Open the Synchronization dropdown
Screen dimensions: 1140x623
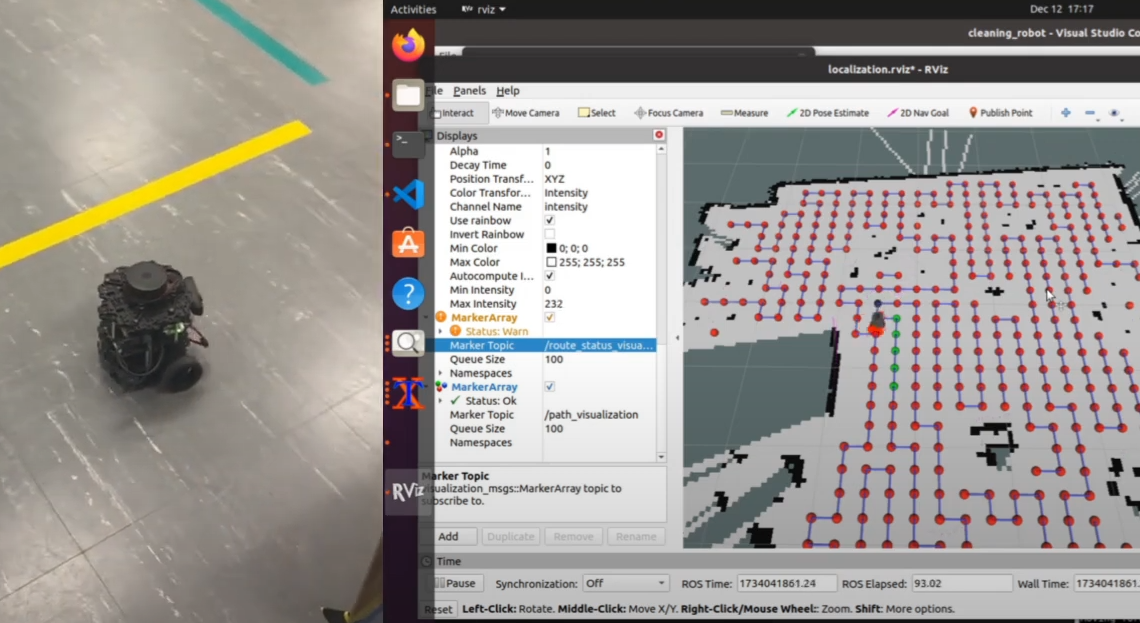pyautogui.click(x=626, y=583)
